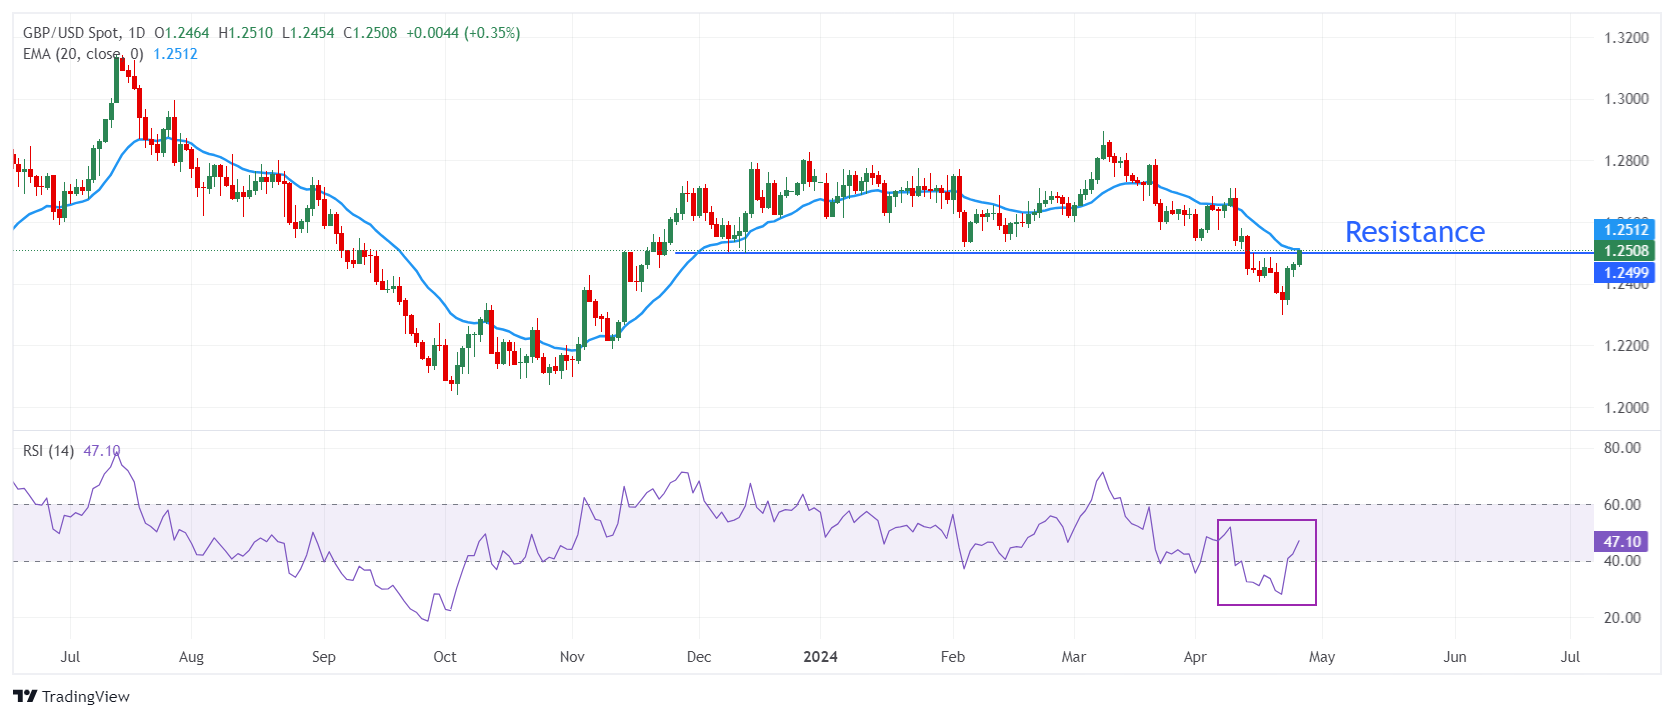Select the horizontal blue resistance line
Screen dimensions: 1674x718
click(x=1000, y=253)
